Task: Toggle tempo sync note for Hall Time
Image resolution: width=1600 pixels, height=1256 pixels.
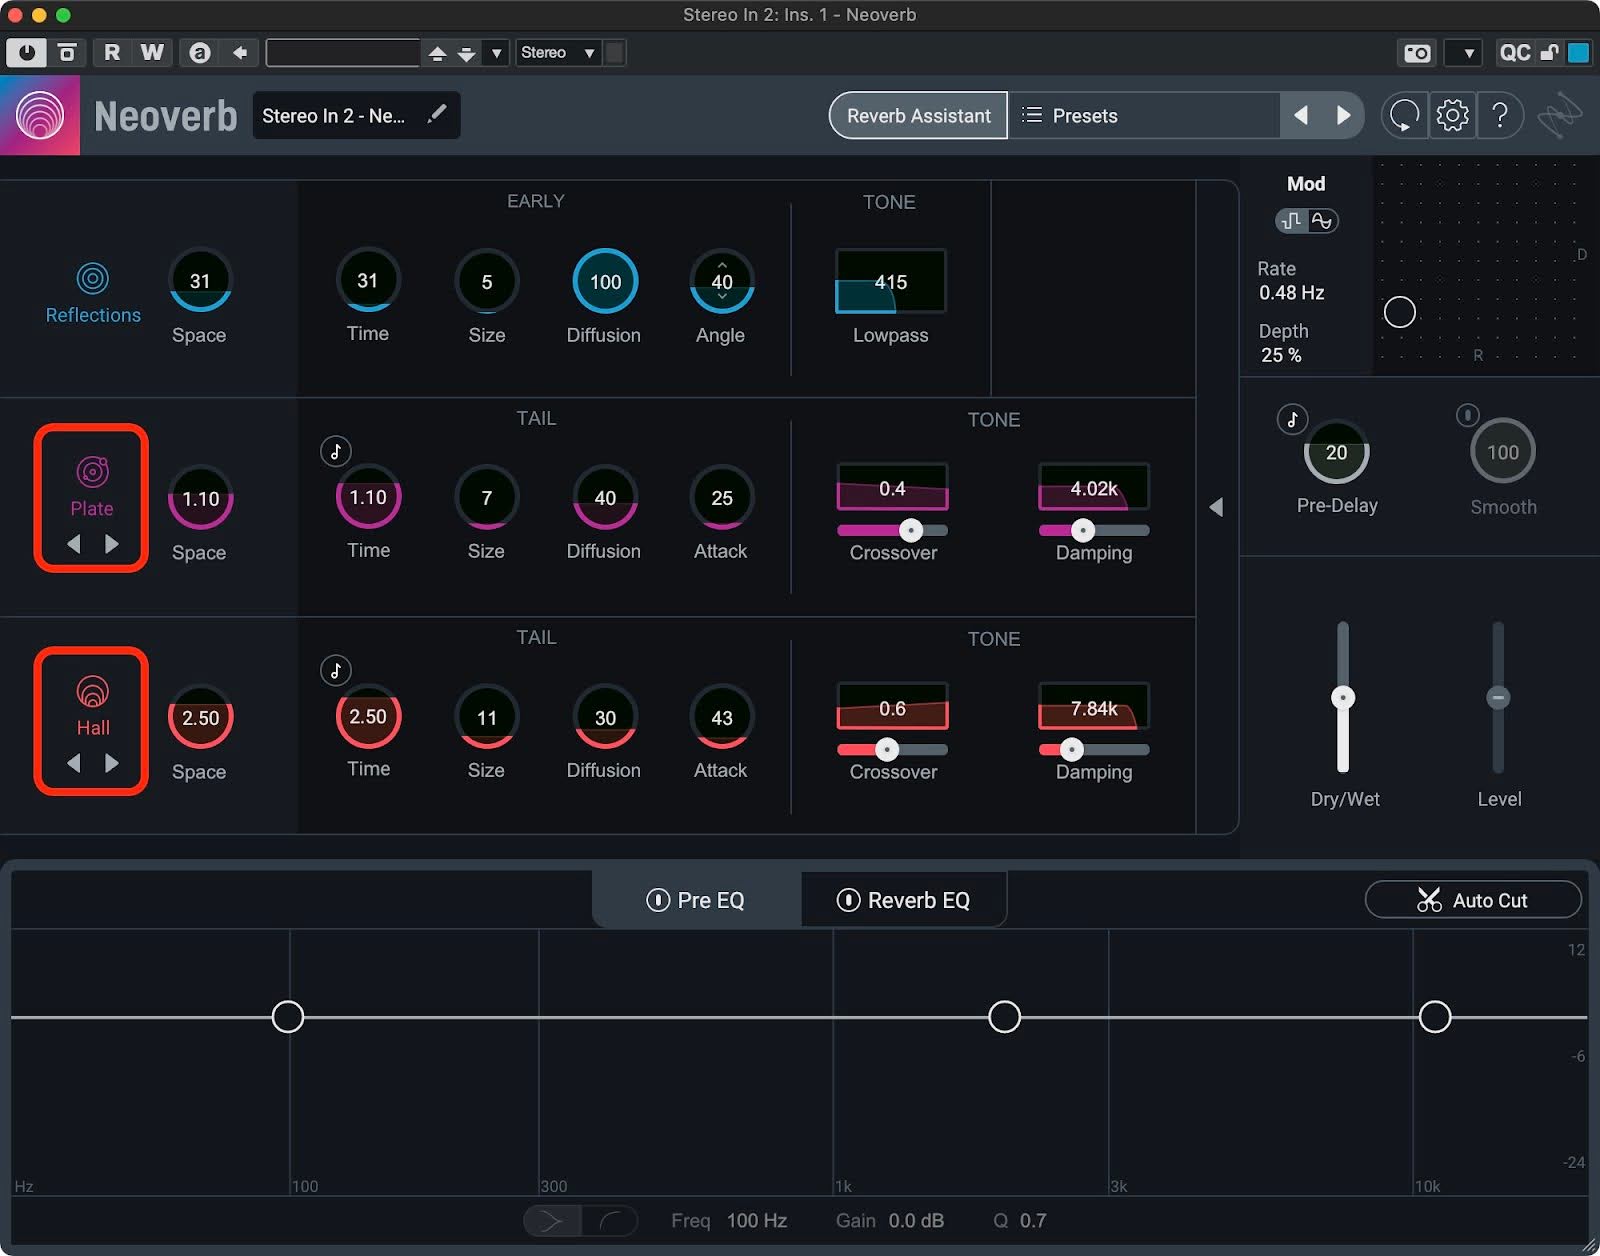Action: 336,671
